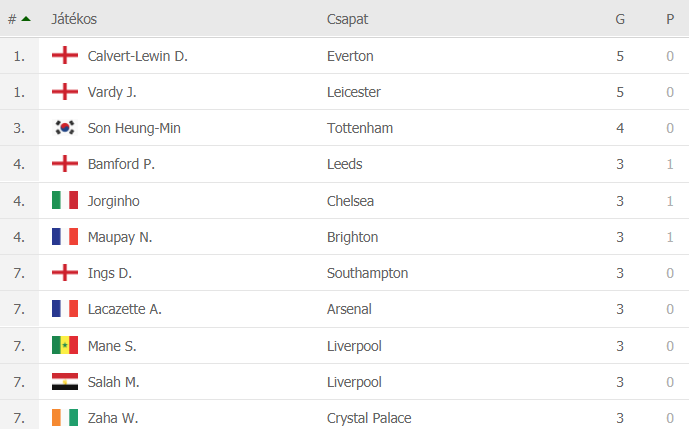
Task: Click Italy flag next to Jorginho
Action: (x=65, y=200)
